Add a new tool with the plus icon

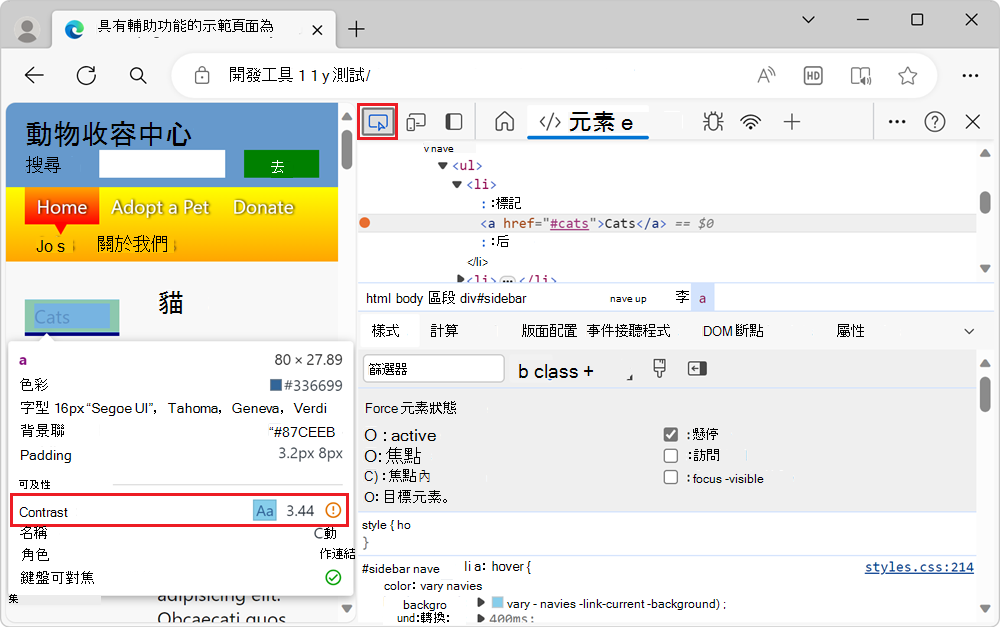pos(791,120)
